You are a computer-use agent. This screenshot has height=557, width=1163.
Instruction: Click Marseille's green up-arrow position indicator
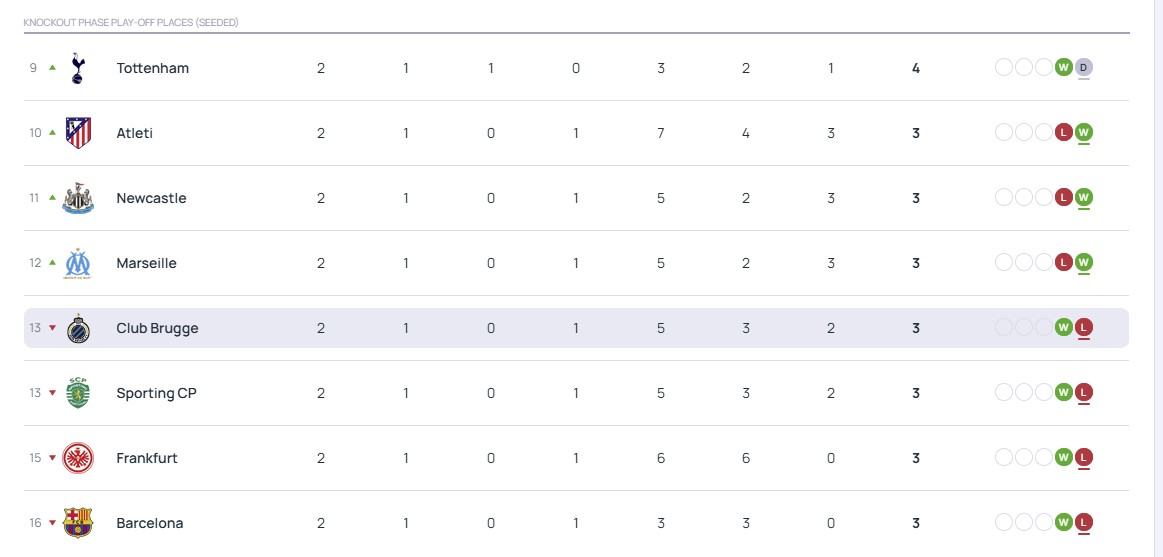click(x=52, y=263)
